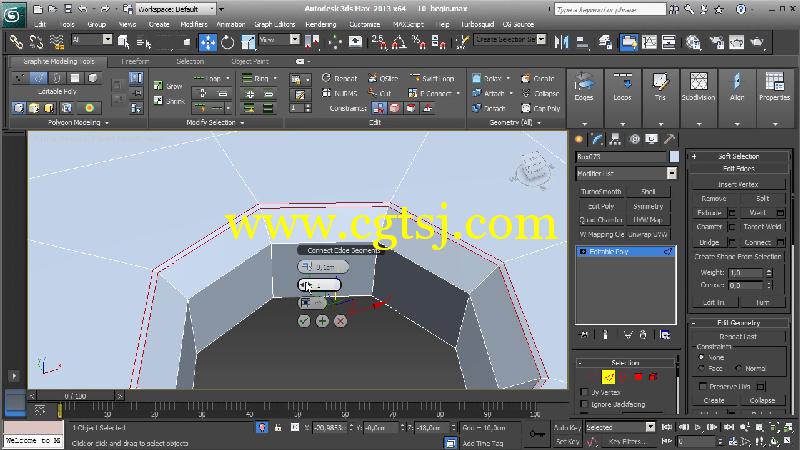The height and width of the screenshot is (450, 800).
Task: Click the Symmetry modifier button
Action: coord(648,206)
